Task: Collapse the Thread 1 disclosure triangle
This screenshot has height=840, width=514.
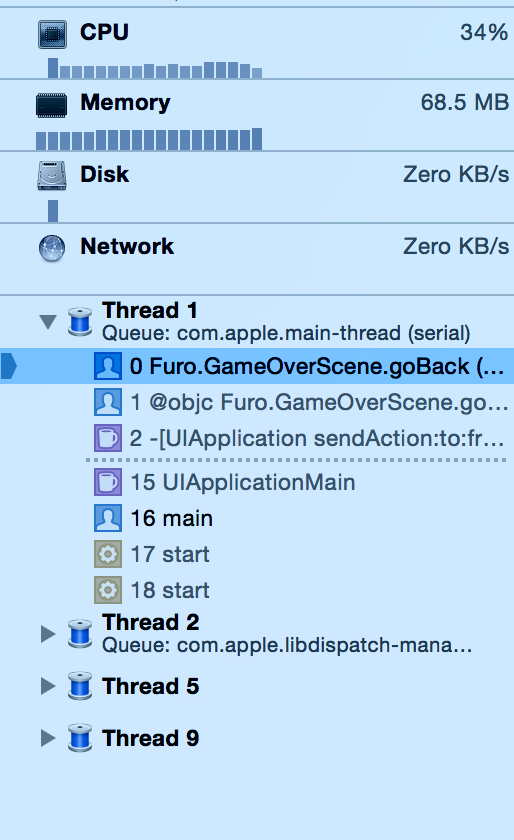Action: coord(48,322)
